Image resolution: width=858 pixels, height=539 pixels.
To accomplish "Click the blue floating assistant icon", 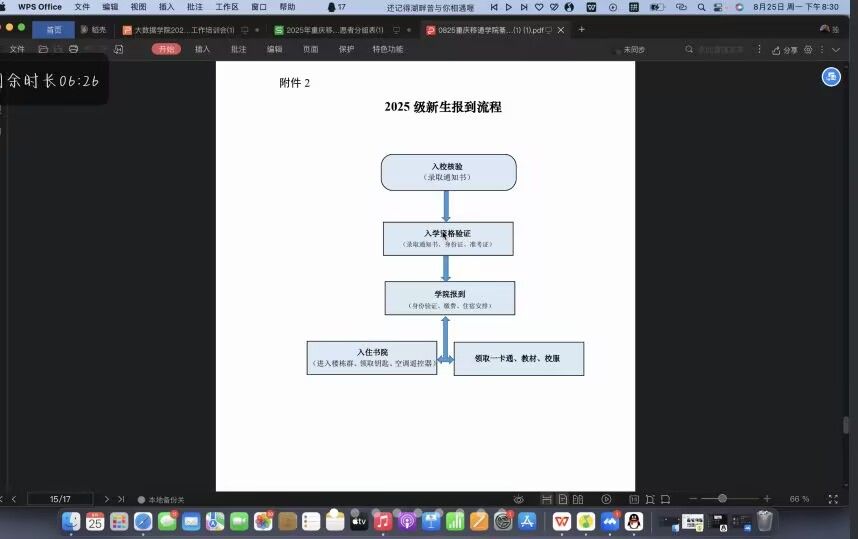I will 831,77.
